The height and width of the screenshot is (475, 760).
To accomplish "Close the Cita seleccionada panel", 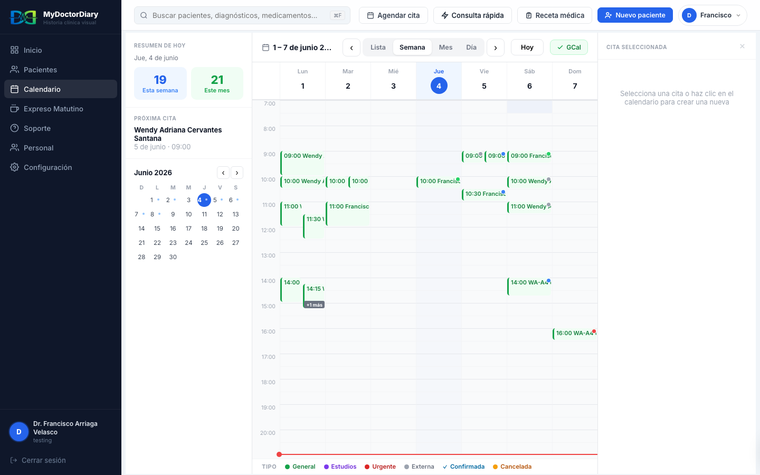I will tap(742, 47).
